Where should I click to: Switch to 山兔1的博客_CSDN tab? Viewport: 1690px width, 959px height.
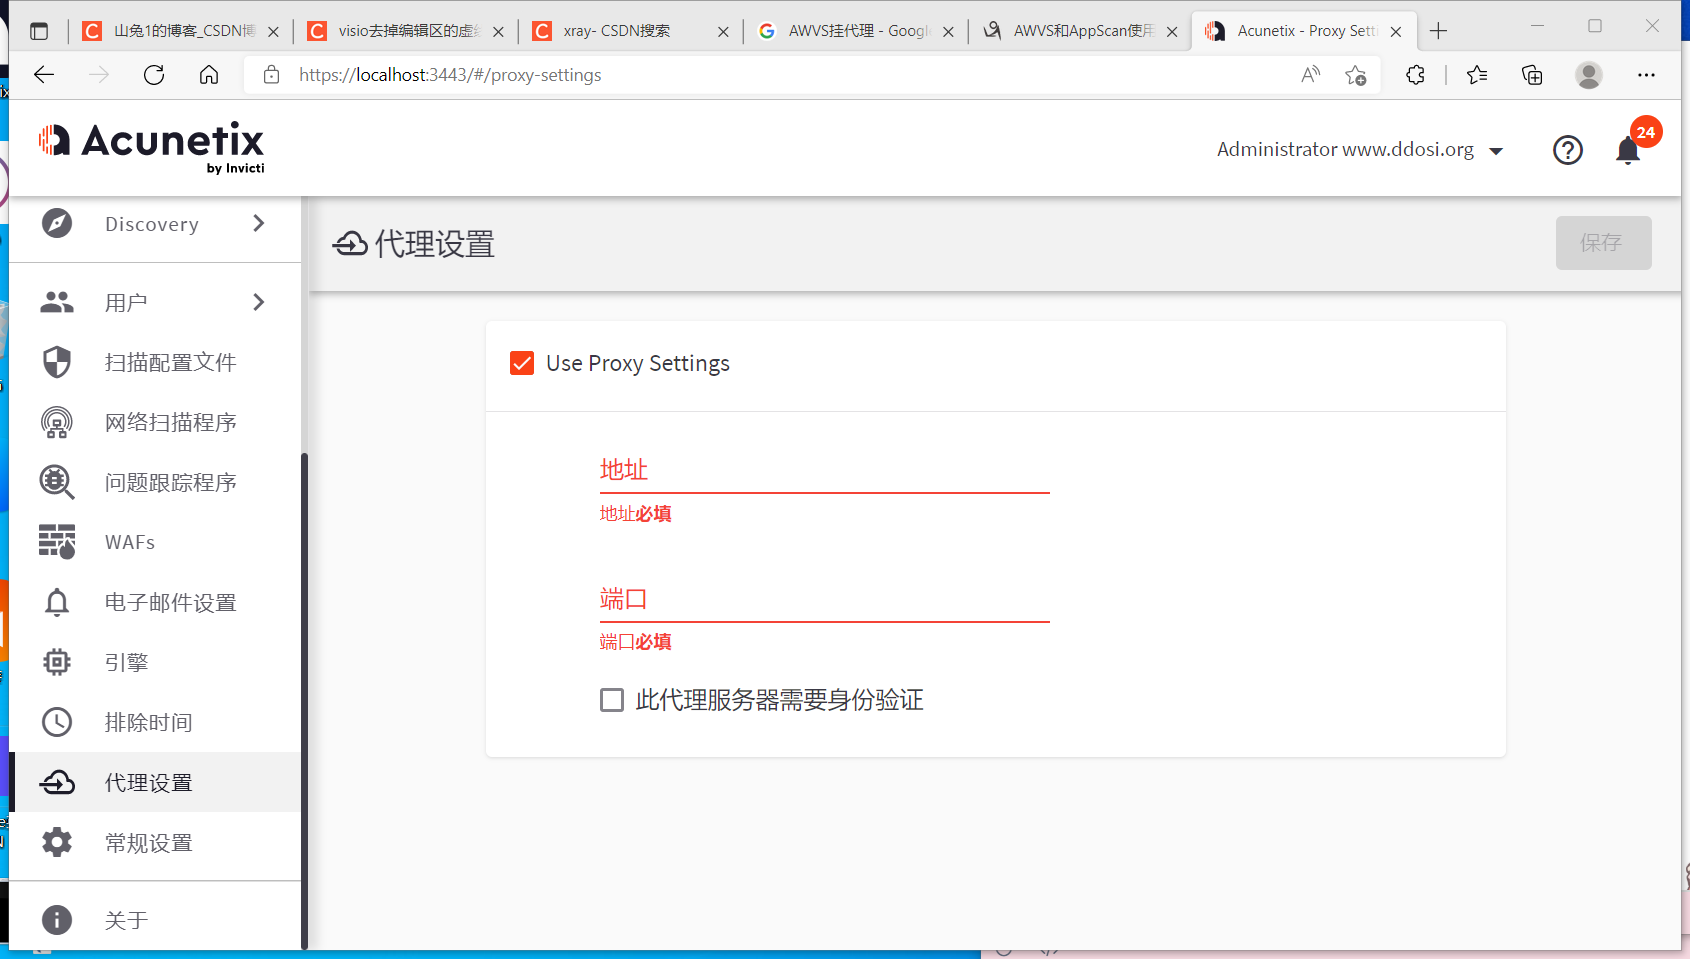[x=180, y=31]
